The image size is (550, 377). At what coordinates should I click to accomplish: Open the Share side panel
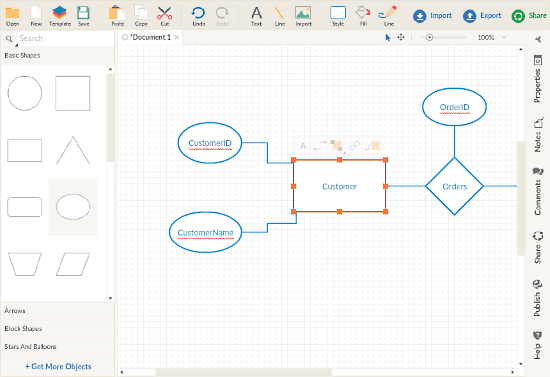click(538, 247)
